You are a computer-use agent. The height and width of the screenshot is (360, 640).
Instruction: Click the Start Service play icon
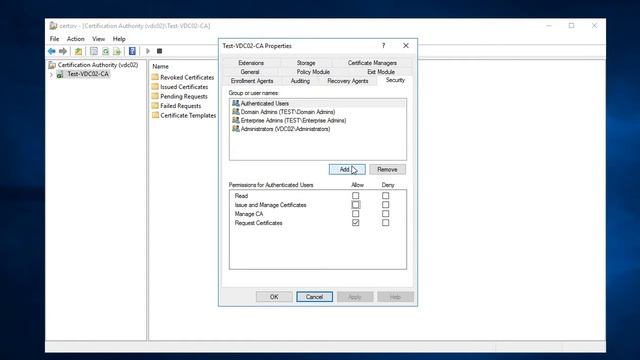(x=148, y=51)
